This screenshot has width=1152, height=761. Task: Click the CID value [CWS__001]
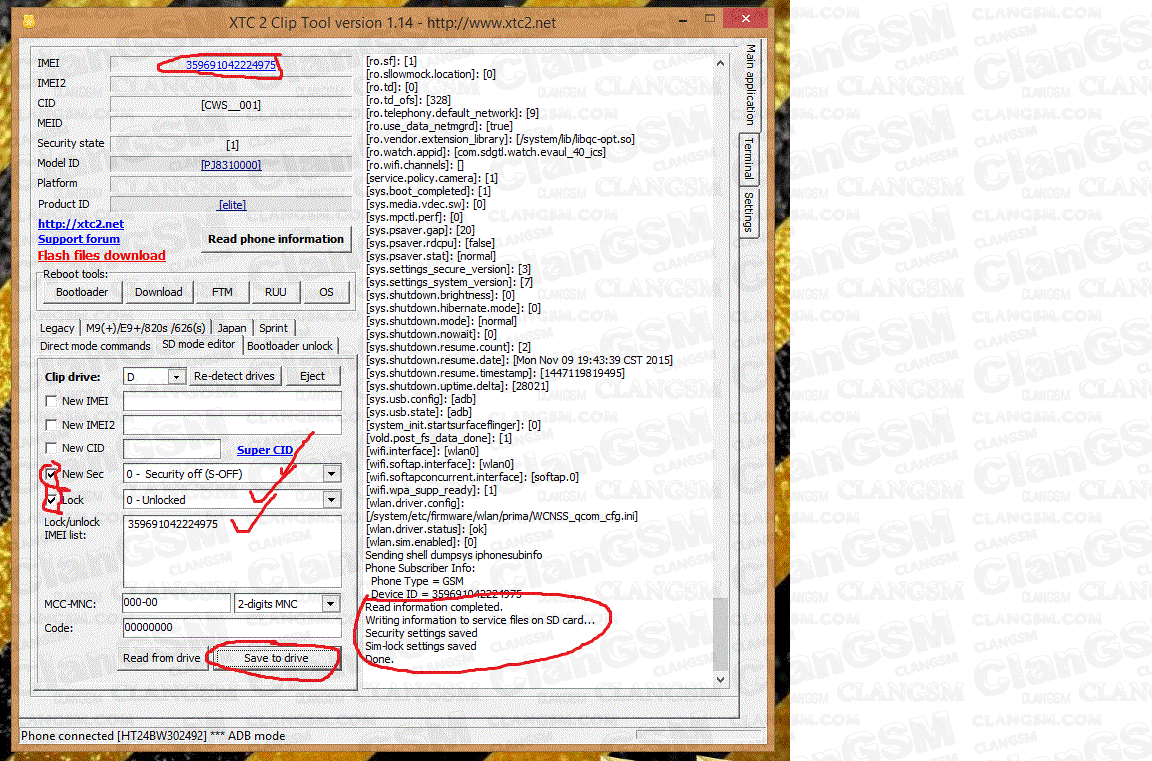[x=231, y=105]
